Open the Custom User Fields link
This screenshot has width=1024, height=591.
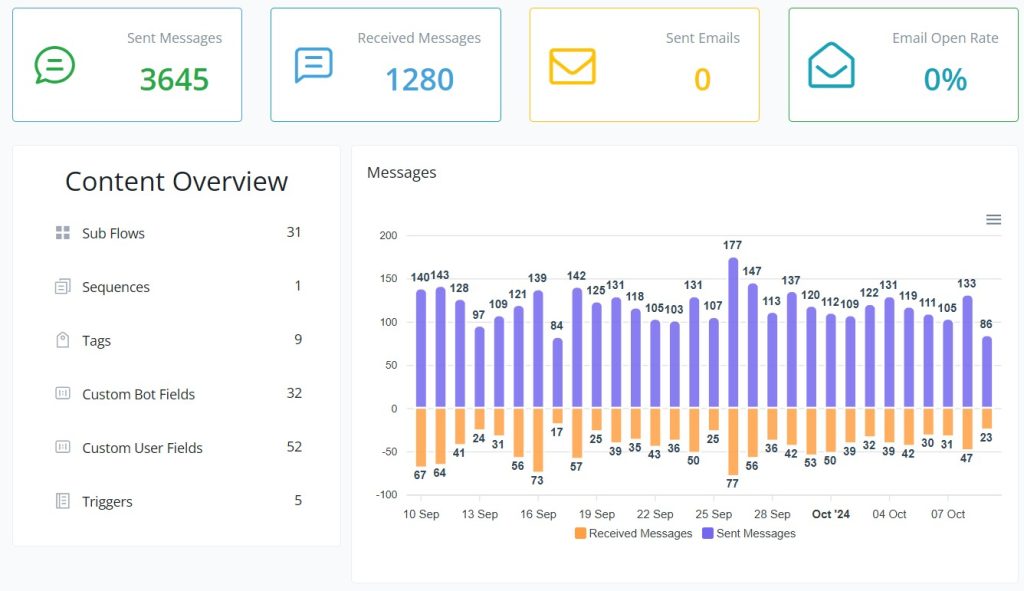142,448
